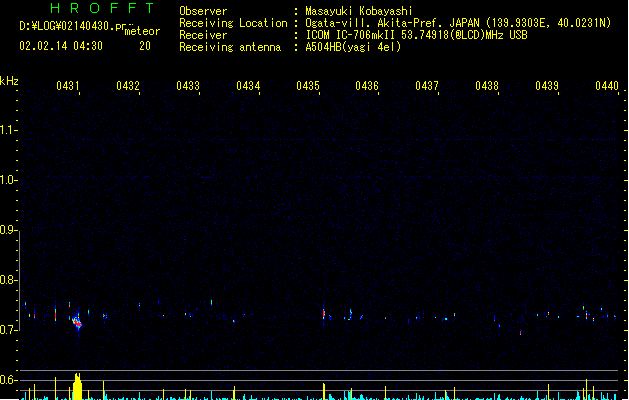Click the 0437 time marker
This screenshot has width=629, height=400.
pos(427,86)
